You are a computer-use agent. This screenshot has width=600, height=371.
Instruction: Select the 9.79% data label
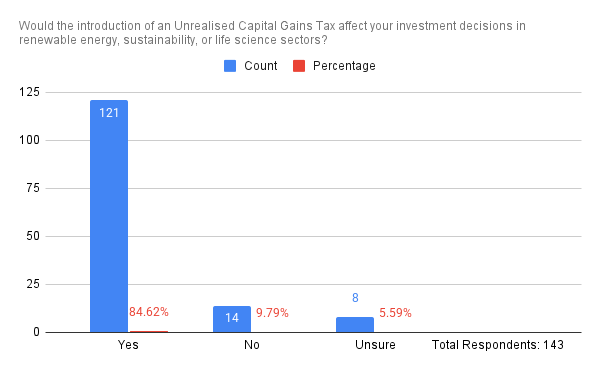(x=272, y=313)
